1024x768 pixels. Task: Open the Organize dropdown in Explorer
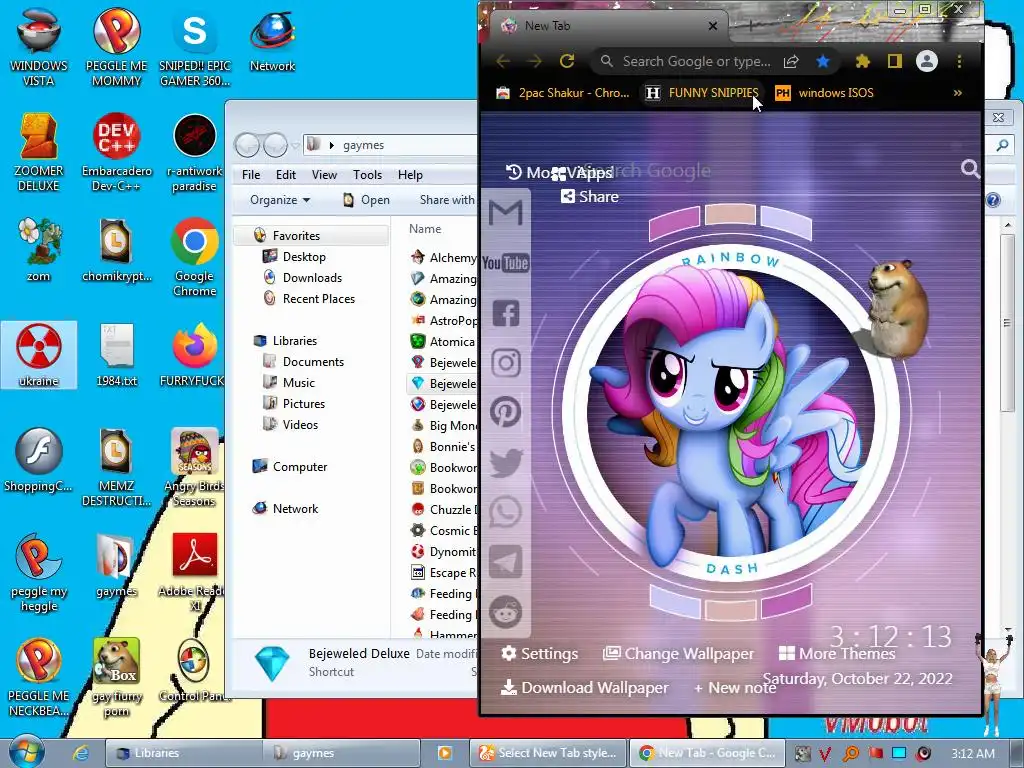click(280, 200)
